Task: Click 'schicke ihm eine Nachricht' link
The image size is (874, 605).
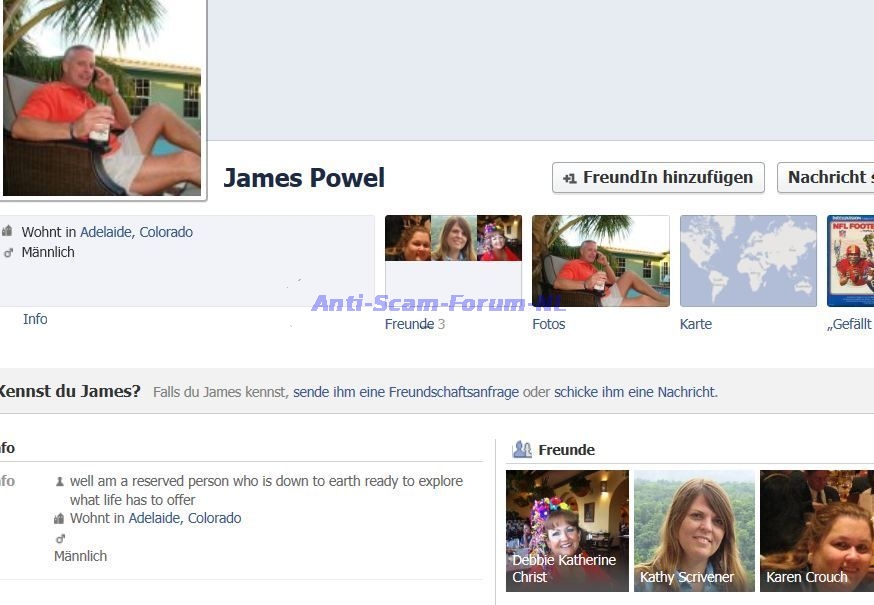Action: [x=635, y=392]
